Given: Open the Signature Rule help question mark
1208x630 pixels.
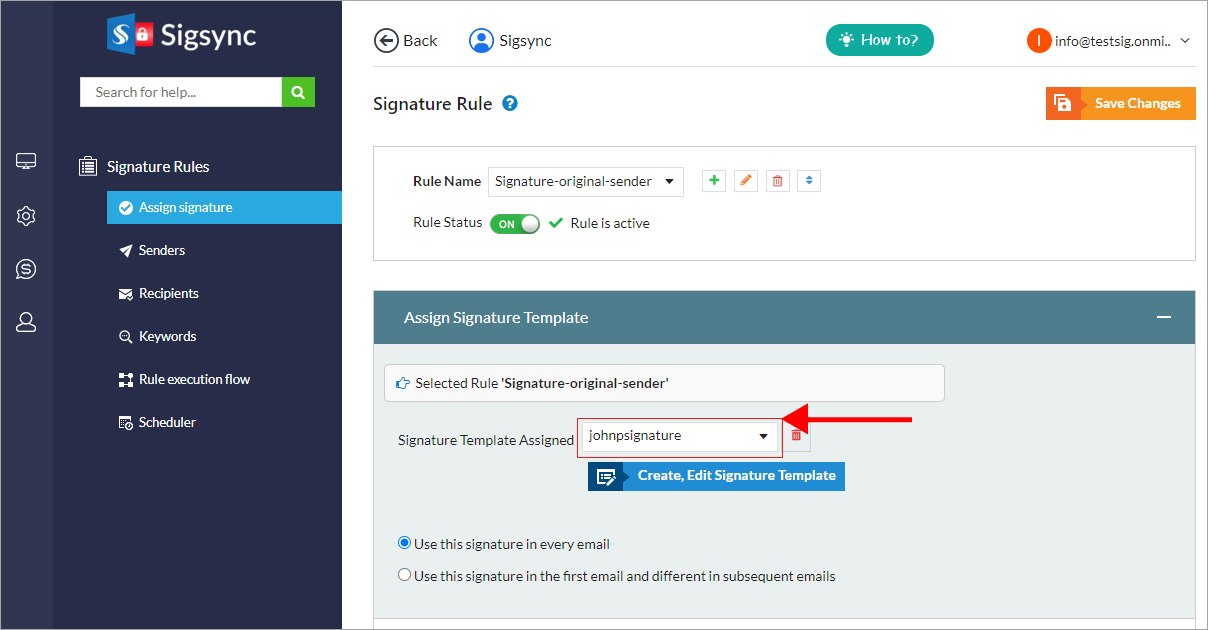Looking at the screenshot, I should [x=510, y=103].
